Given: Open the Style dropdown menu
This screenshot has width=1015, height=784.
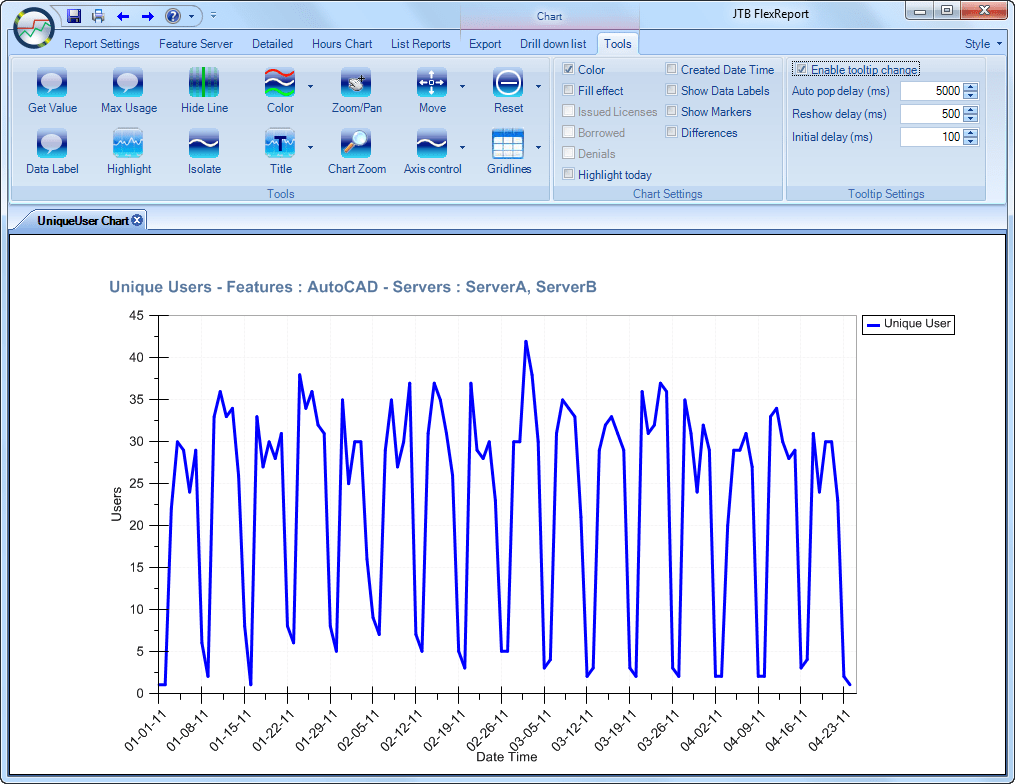Looking at the screenshot, I should pos(983,44).
